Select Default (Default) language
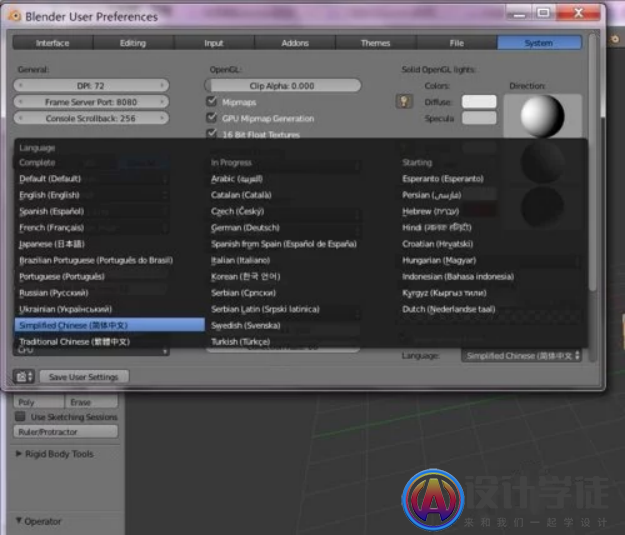This screenshot has width=625, height=535. (110, 179)
